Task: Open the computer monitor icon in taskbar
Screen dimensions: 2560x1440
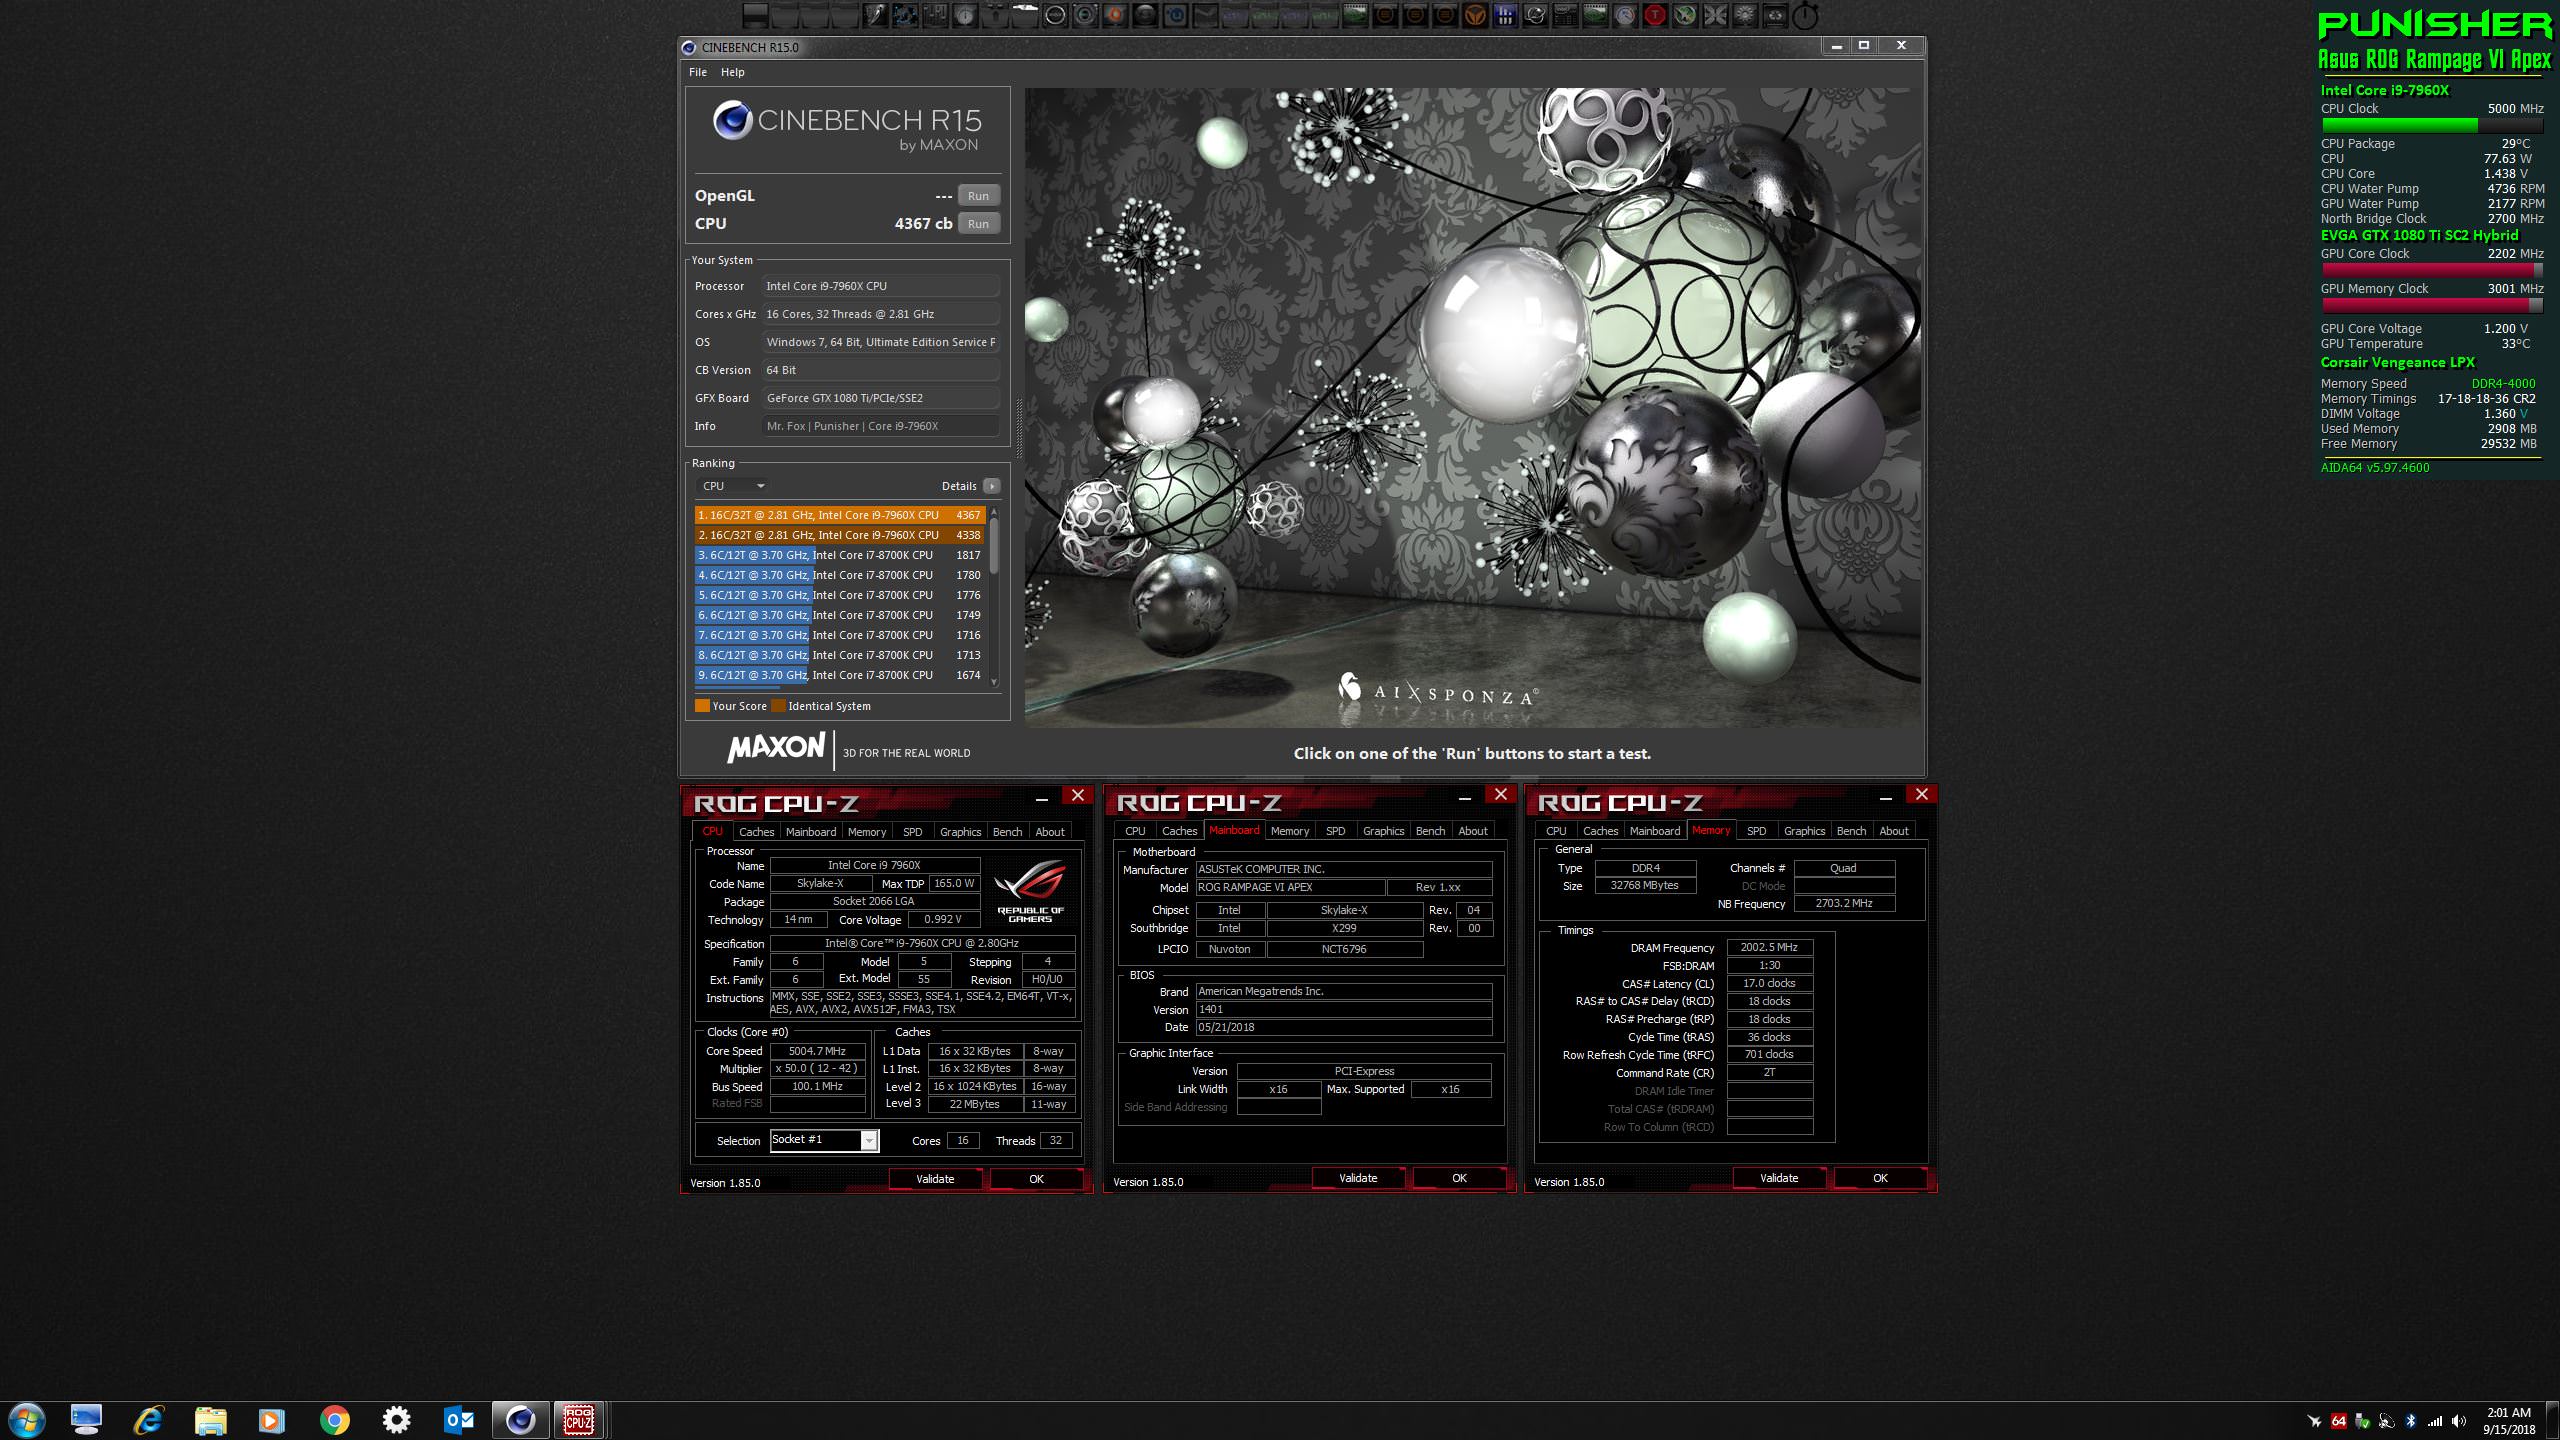Action: click(x=87, y=1420)
